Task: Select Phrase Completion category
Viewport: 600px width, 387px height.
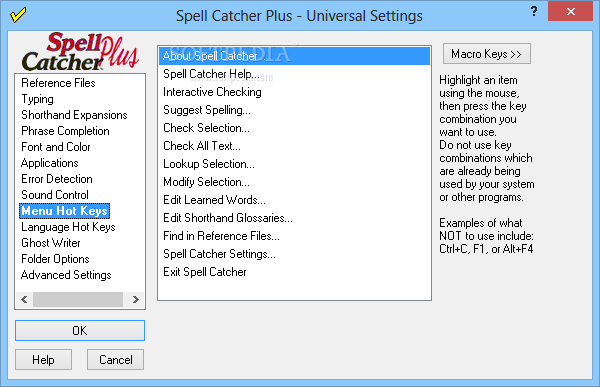Action: coord(65,131)
